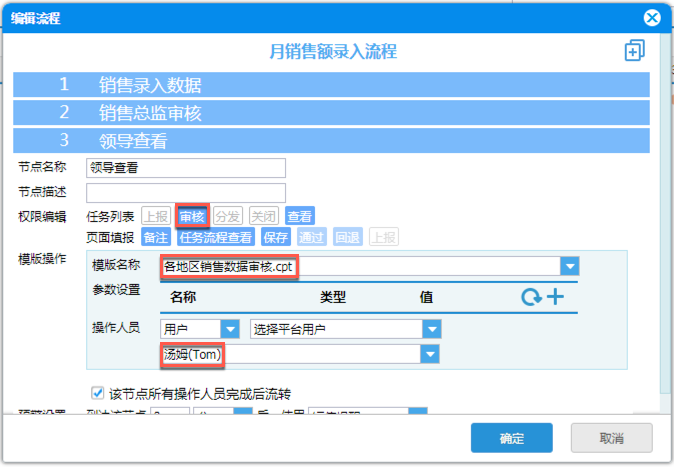Click the 确定 button
The width and height of the screenshot is (674, 467).
coord(512,438)
